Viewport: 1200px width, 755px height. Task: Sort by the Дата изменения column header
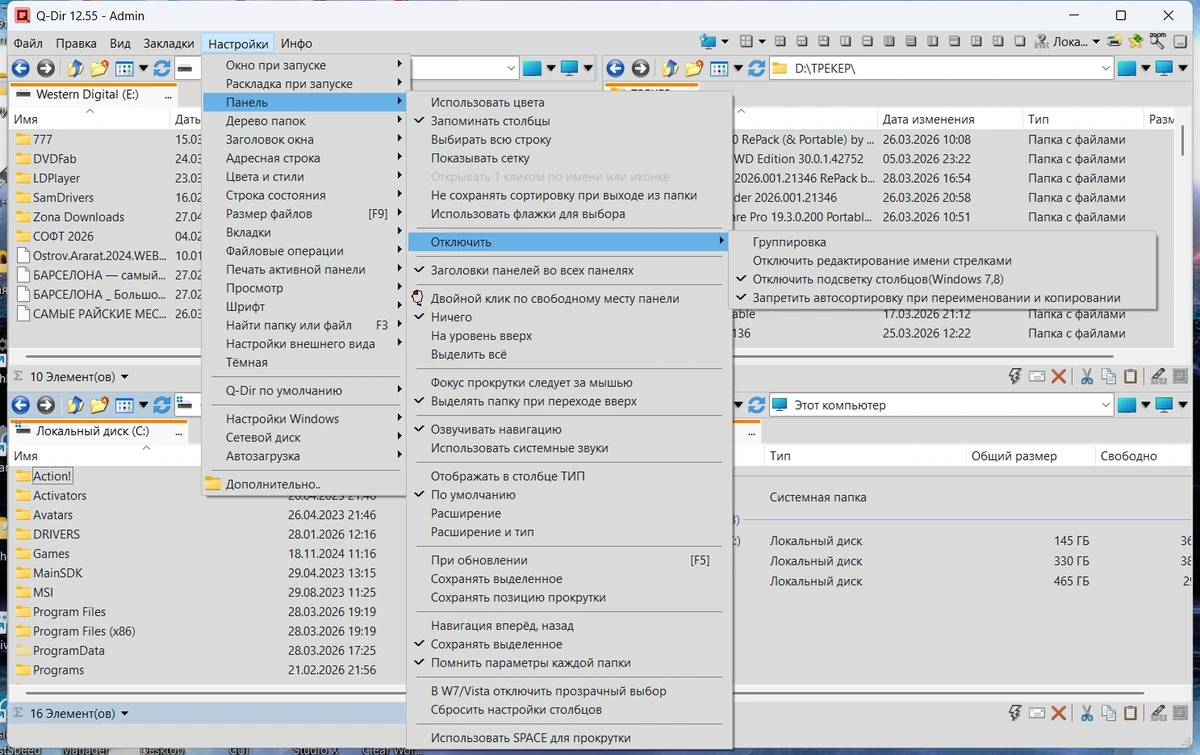948,119
